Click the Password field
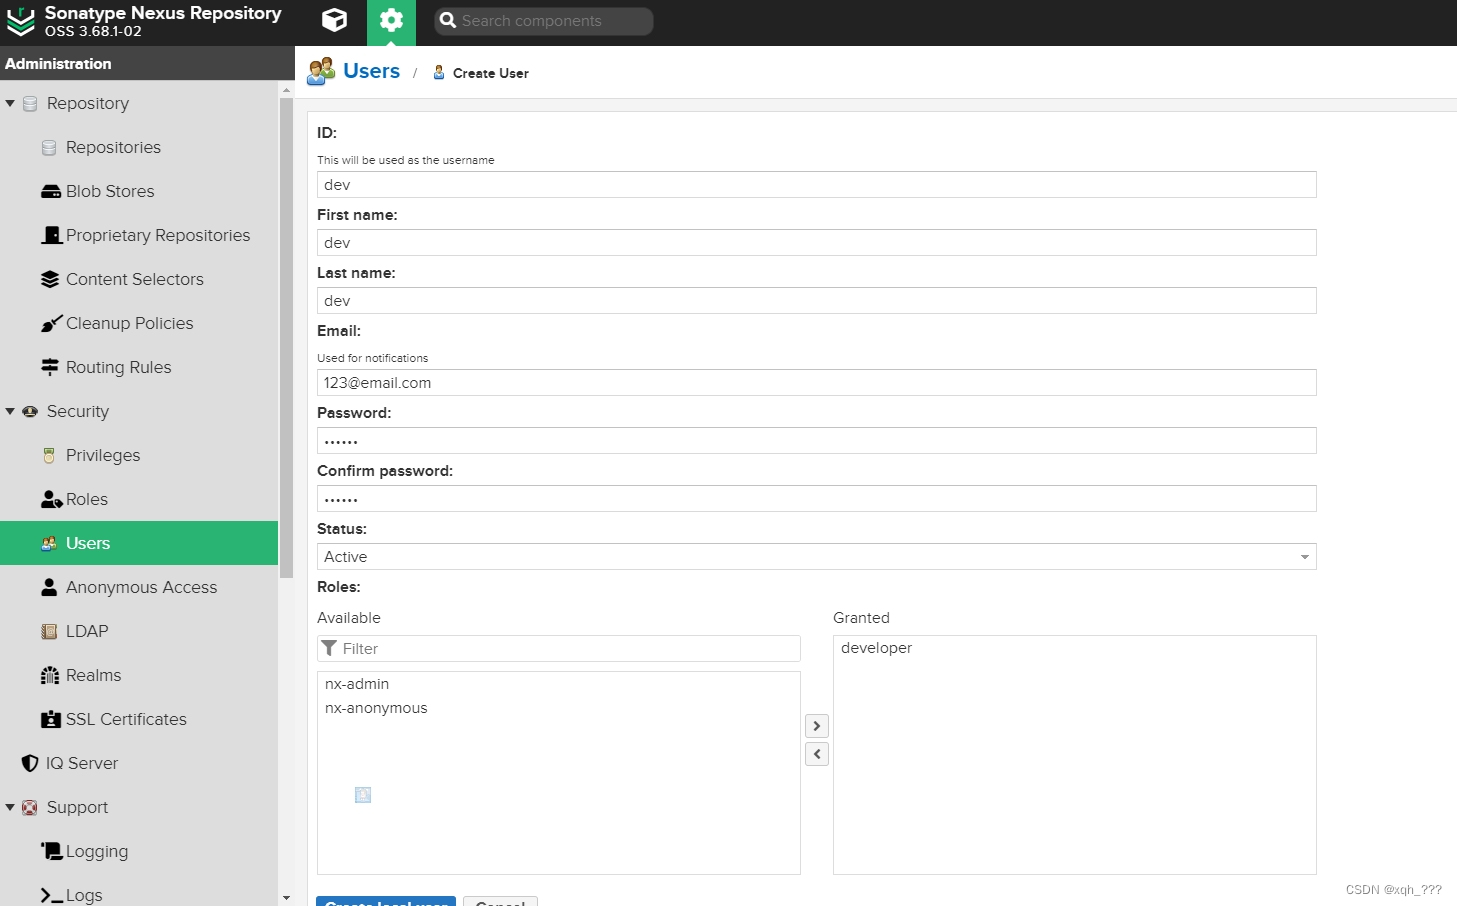The width and height of the screenshot is (1457, 906). [x=817, y=441]
